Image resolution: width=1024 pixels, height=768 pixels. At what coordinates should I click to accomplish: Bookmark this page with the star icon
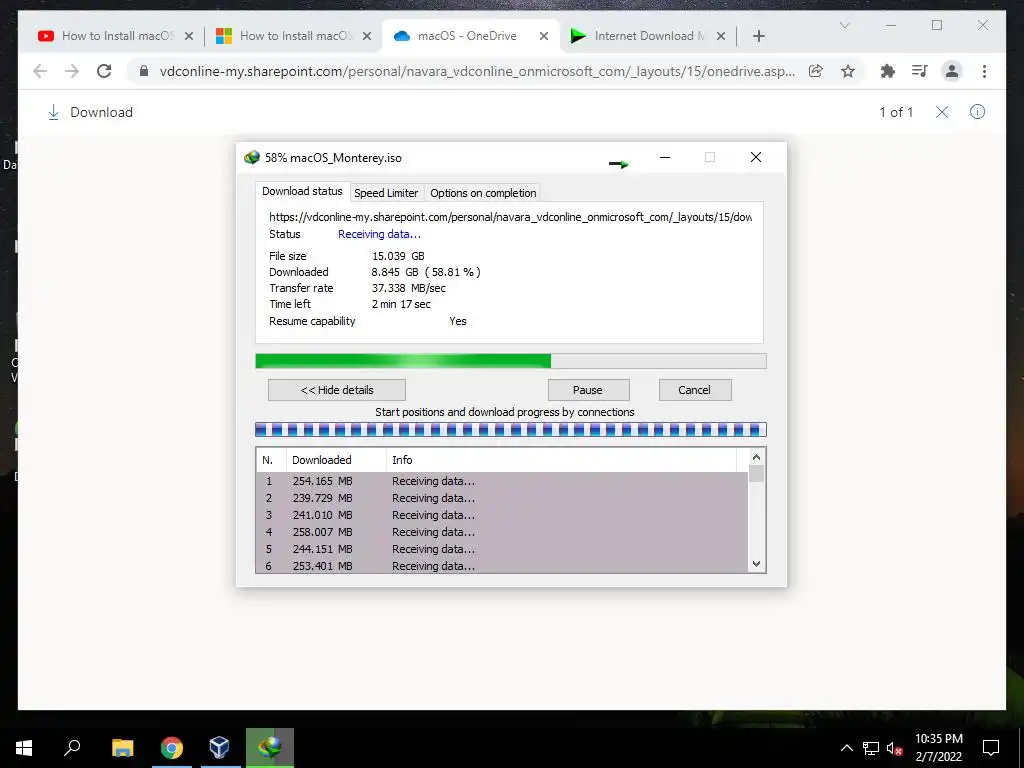848,71
